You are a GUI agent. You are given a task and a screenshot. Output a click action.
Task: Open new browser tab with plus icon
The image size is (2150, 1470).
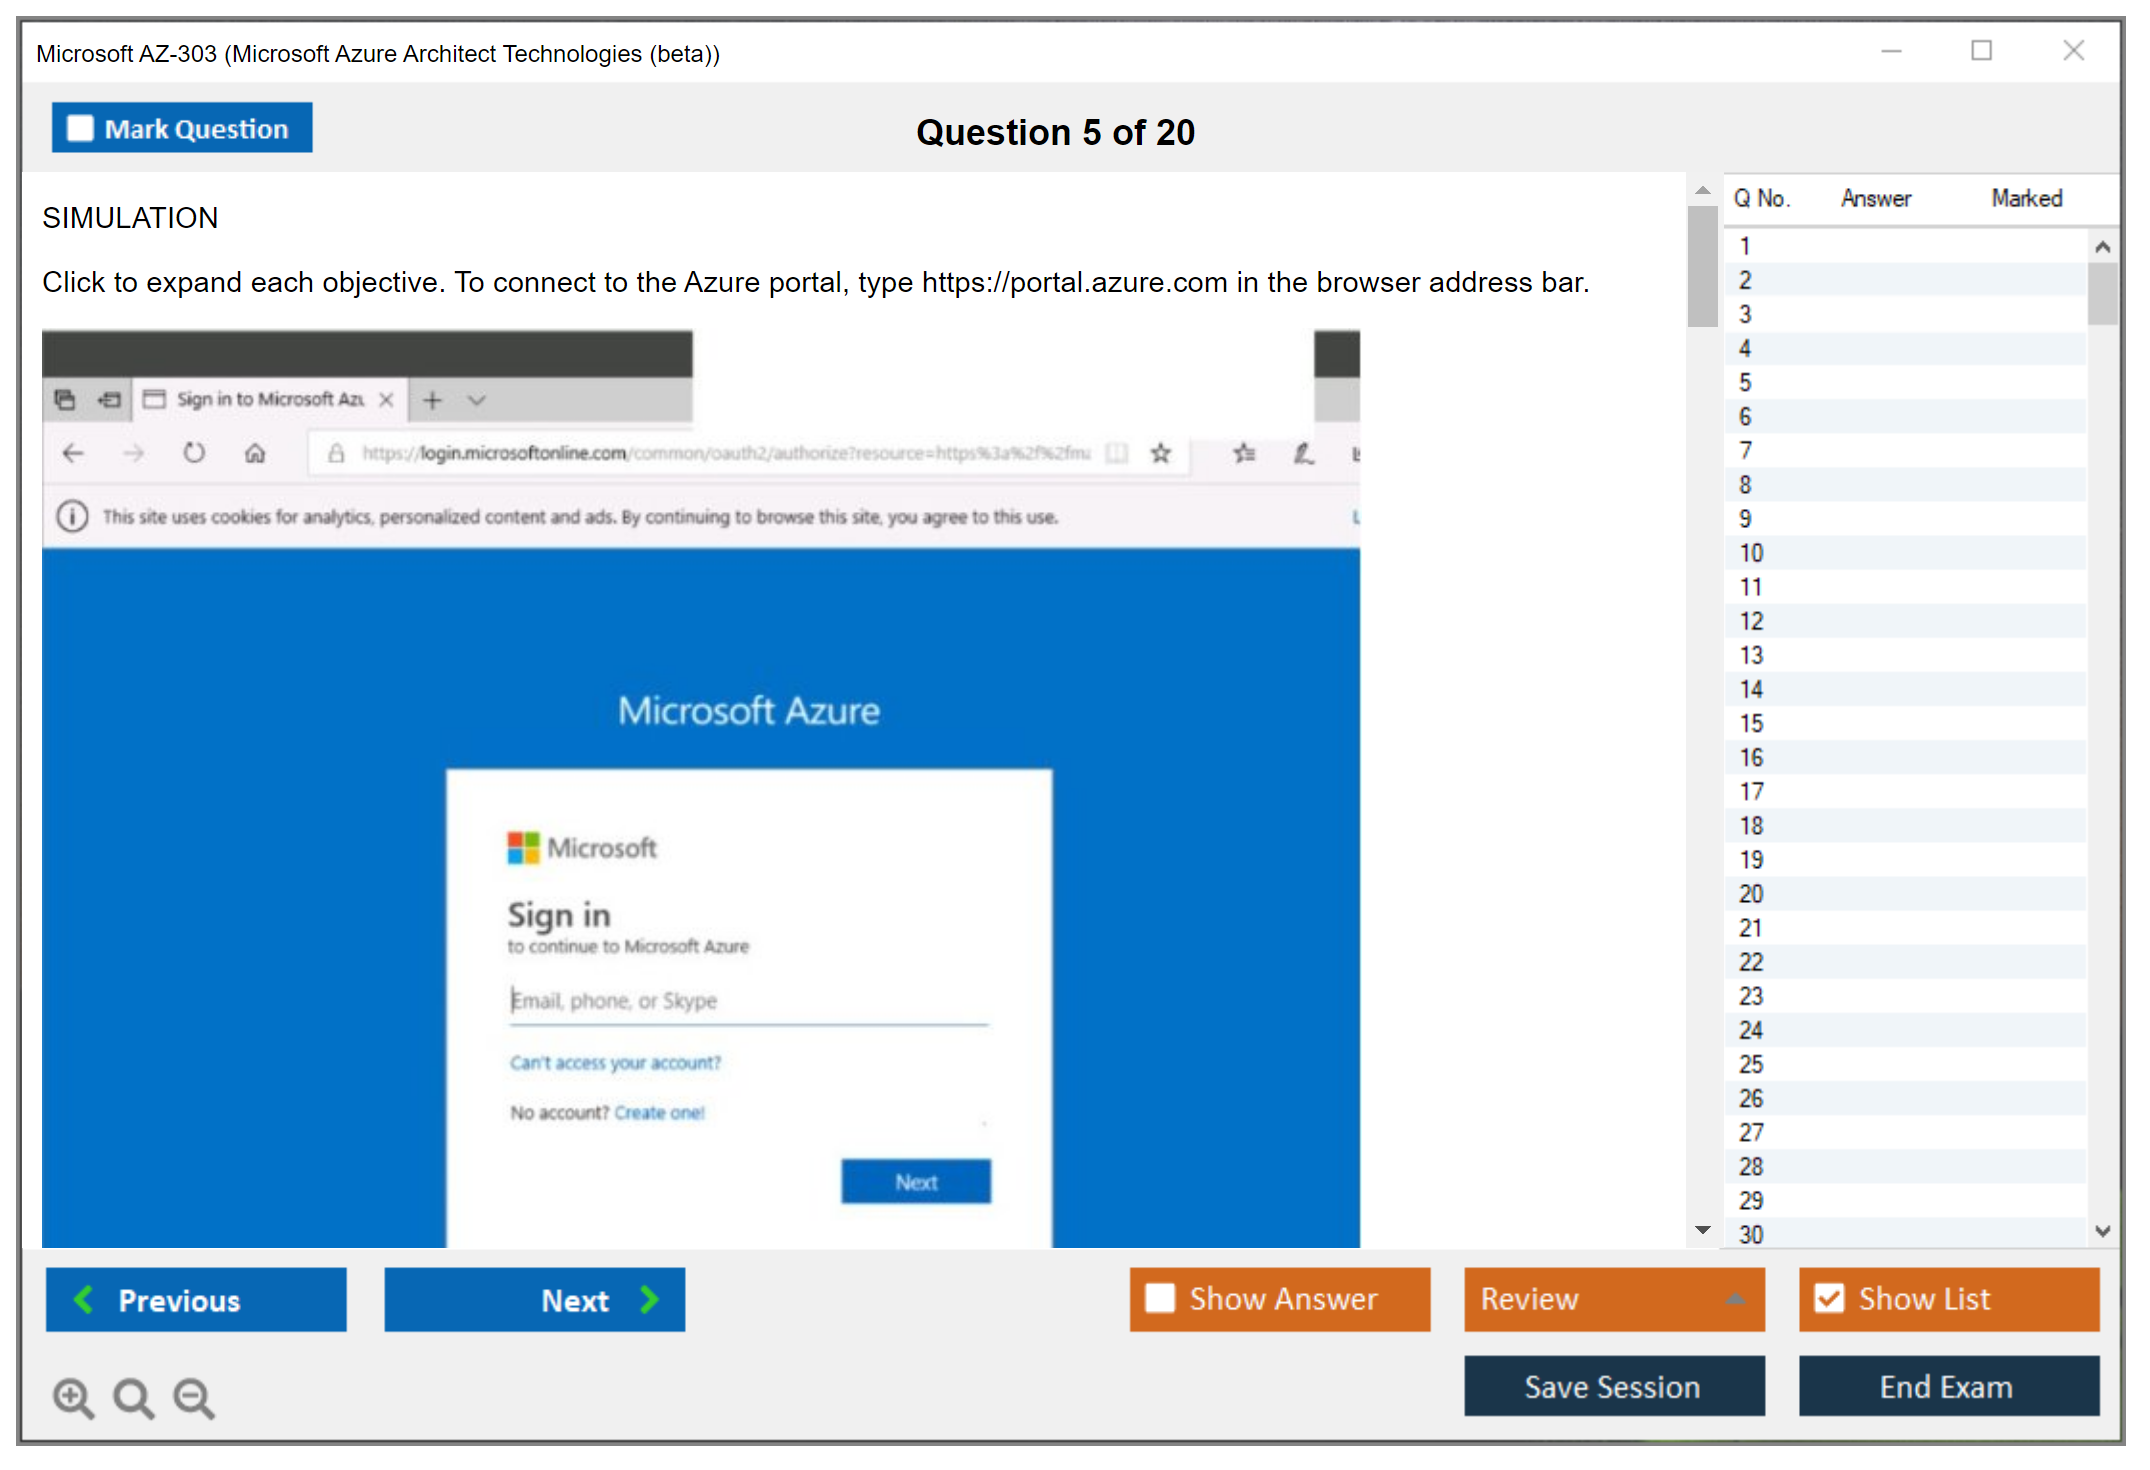[x=432, y=400]
